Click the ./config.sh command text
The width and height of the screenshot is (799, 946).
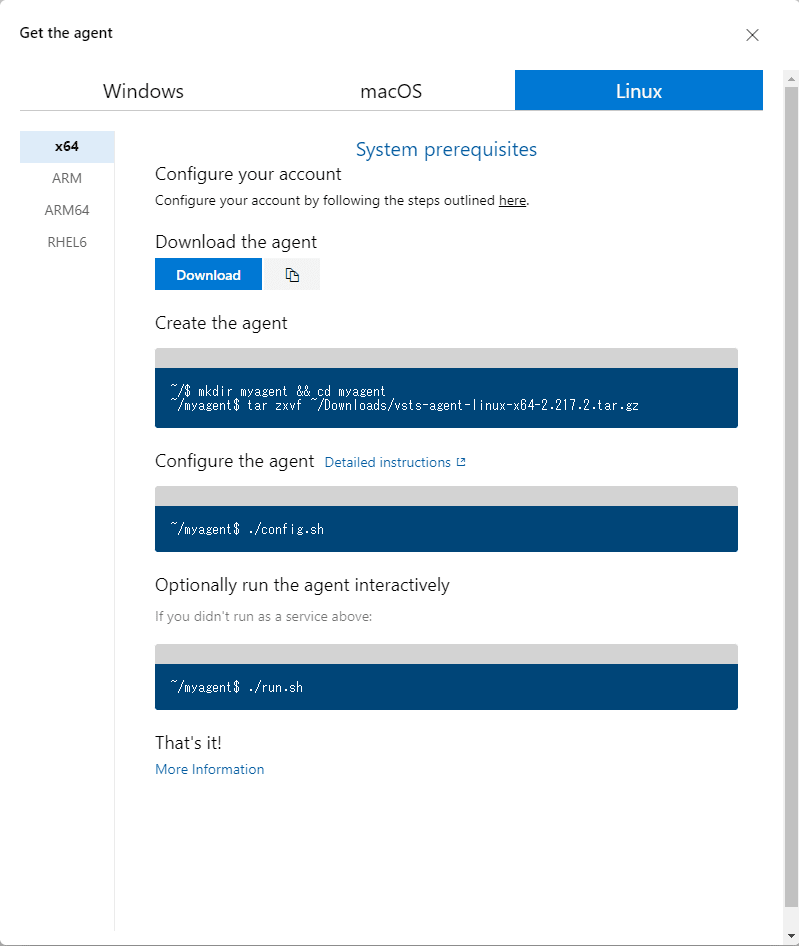pyautogui.click(x=286, y=529)
